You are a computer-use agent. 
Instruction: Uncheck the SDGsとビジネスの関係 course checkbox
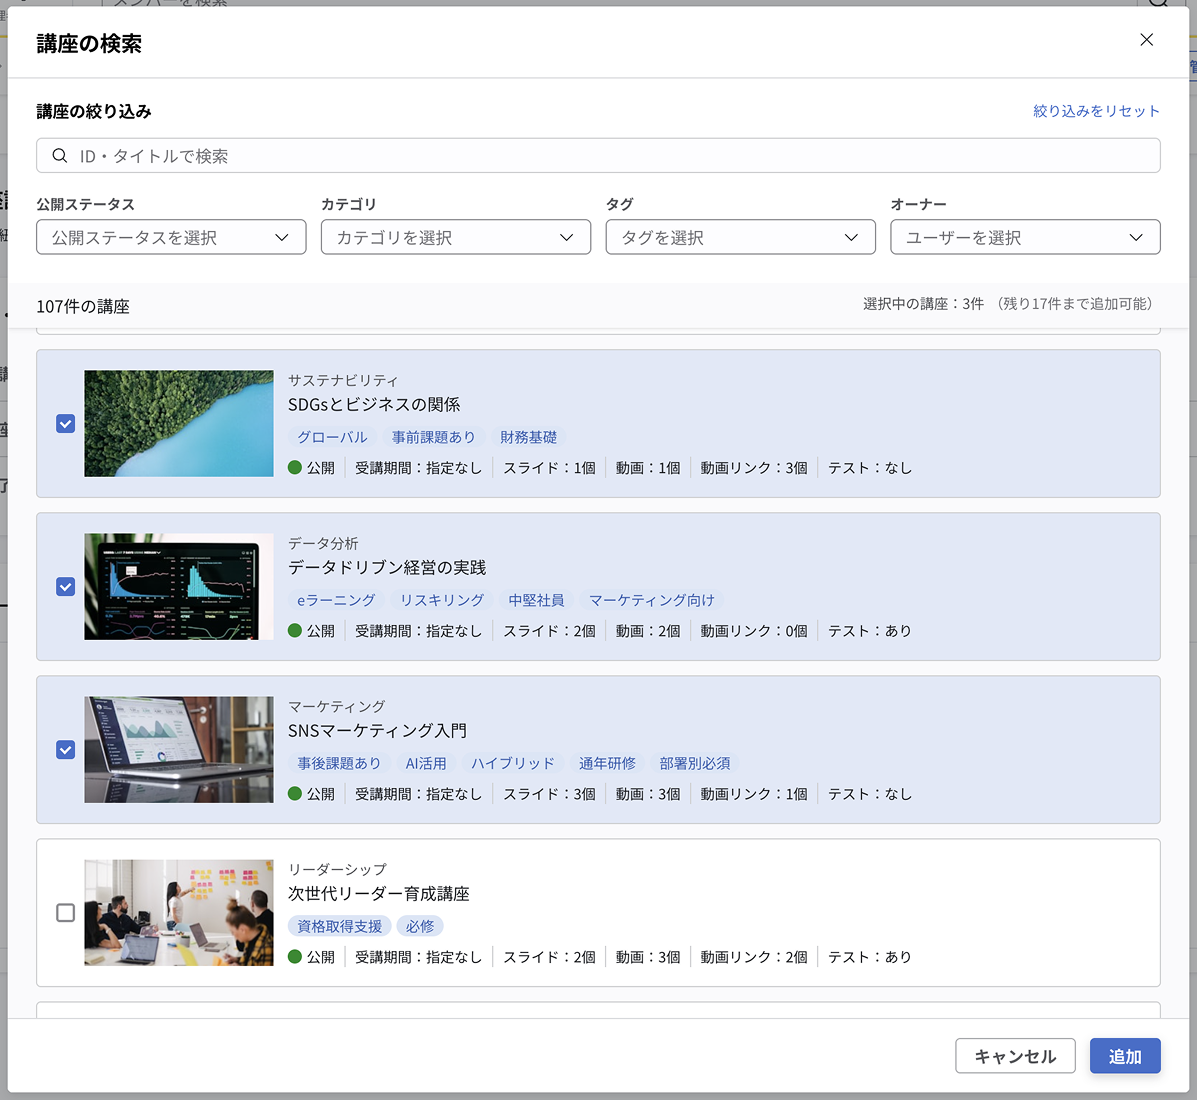coord(66,424)
